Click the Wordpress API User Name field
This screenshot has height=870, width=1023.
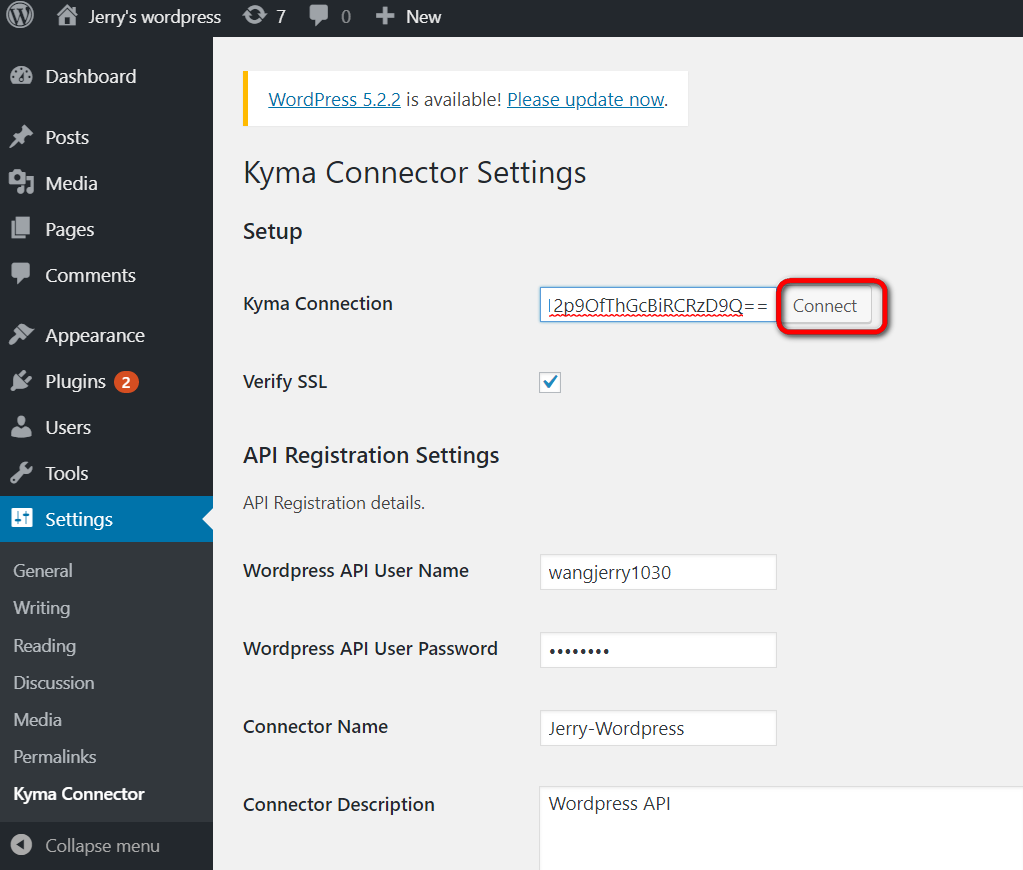658,573
